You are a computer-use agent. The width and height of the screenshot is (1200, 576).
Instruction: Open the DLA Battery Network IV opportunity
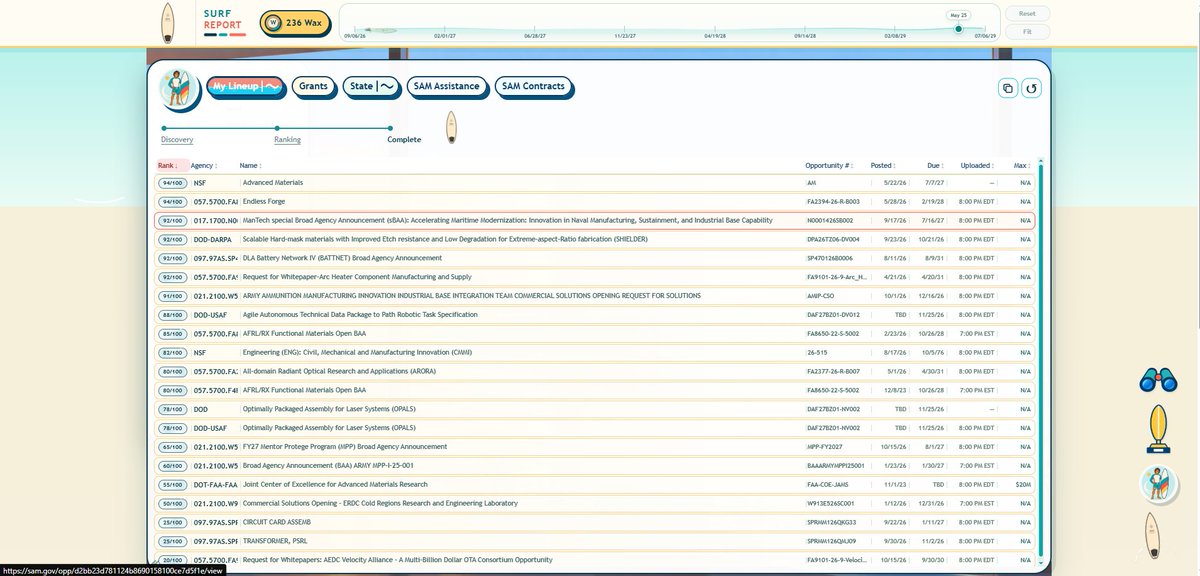click(x=595, y=258)
